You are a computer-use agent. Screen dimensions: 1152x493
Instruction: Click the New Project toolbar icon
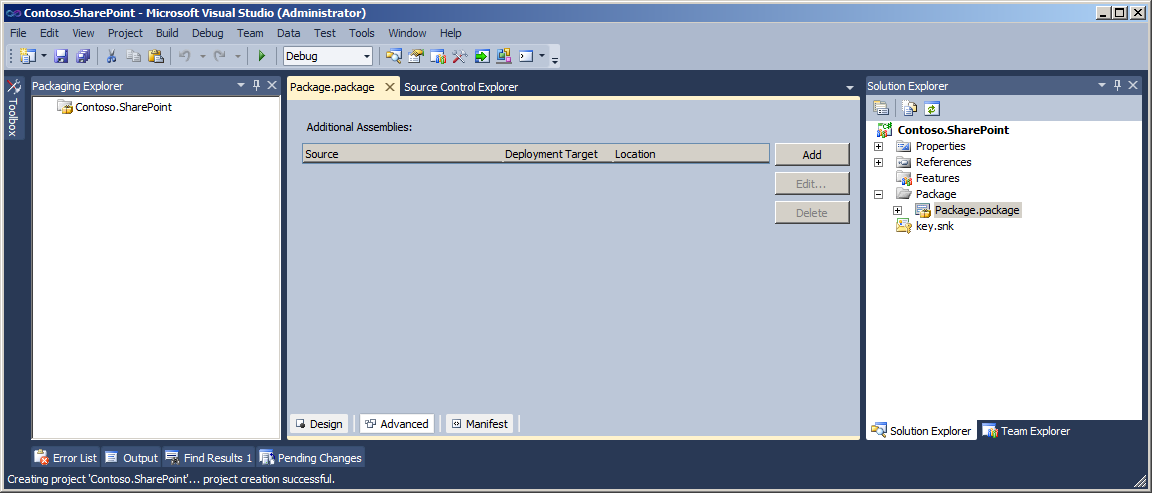(x=27, y=56)
